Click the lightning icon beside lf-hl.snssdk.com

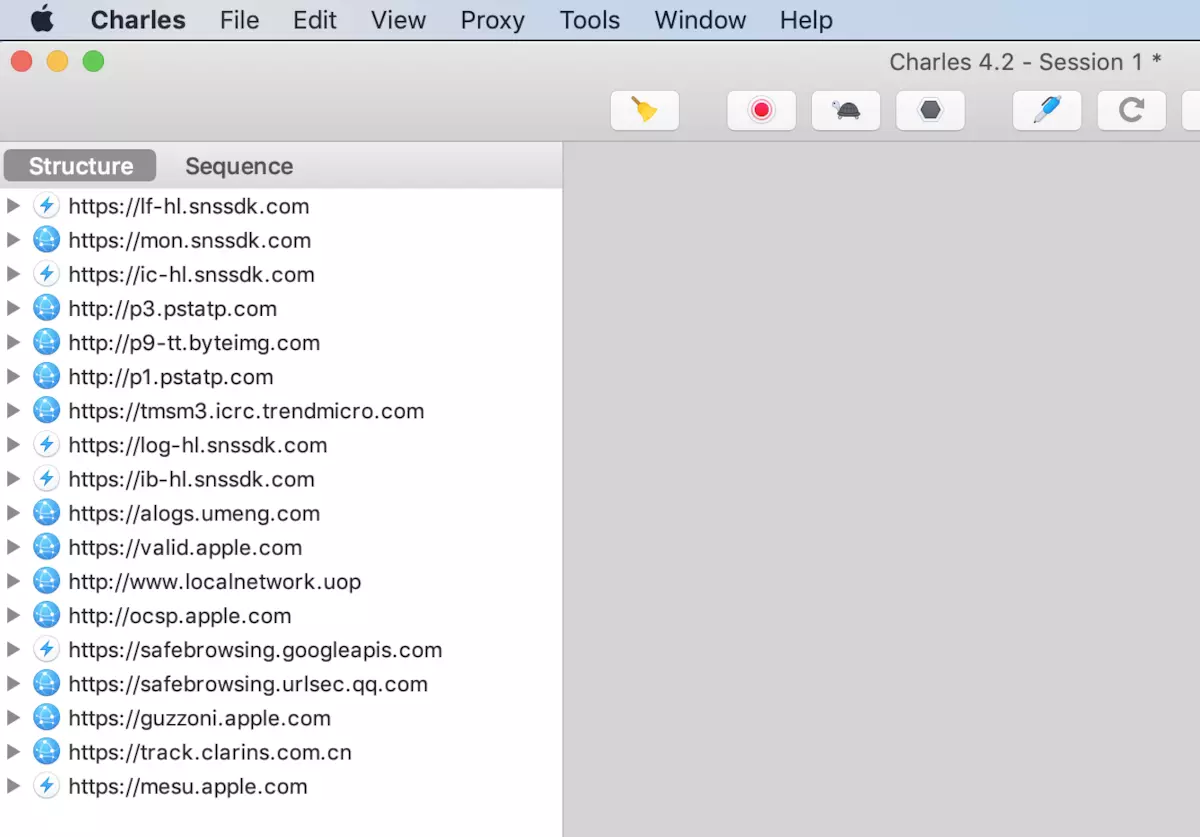46,206
